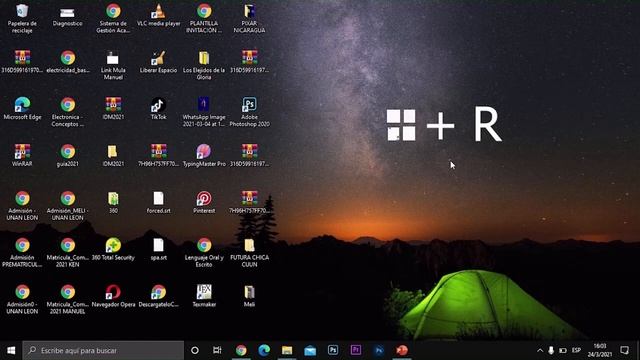The height and width of the screenshot is (360, 640).
Task: Select 360 Total Security shortcut
Action: point(113,249)
